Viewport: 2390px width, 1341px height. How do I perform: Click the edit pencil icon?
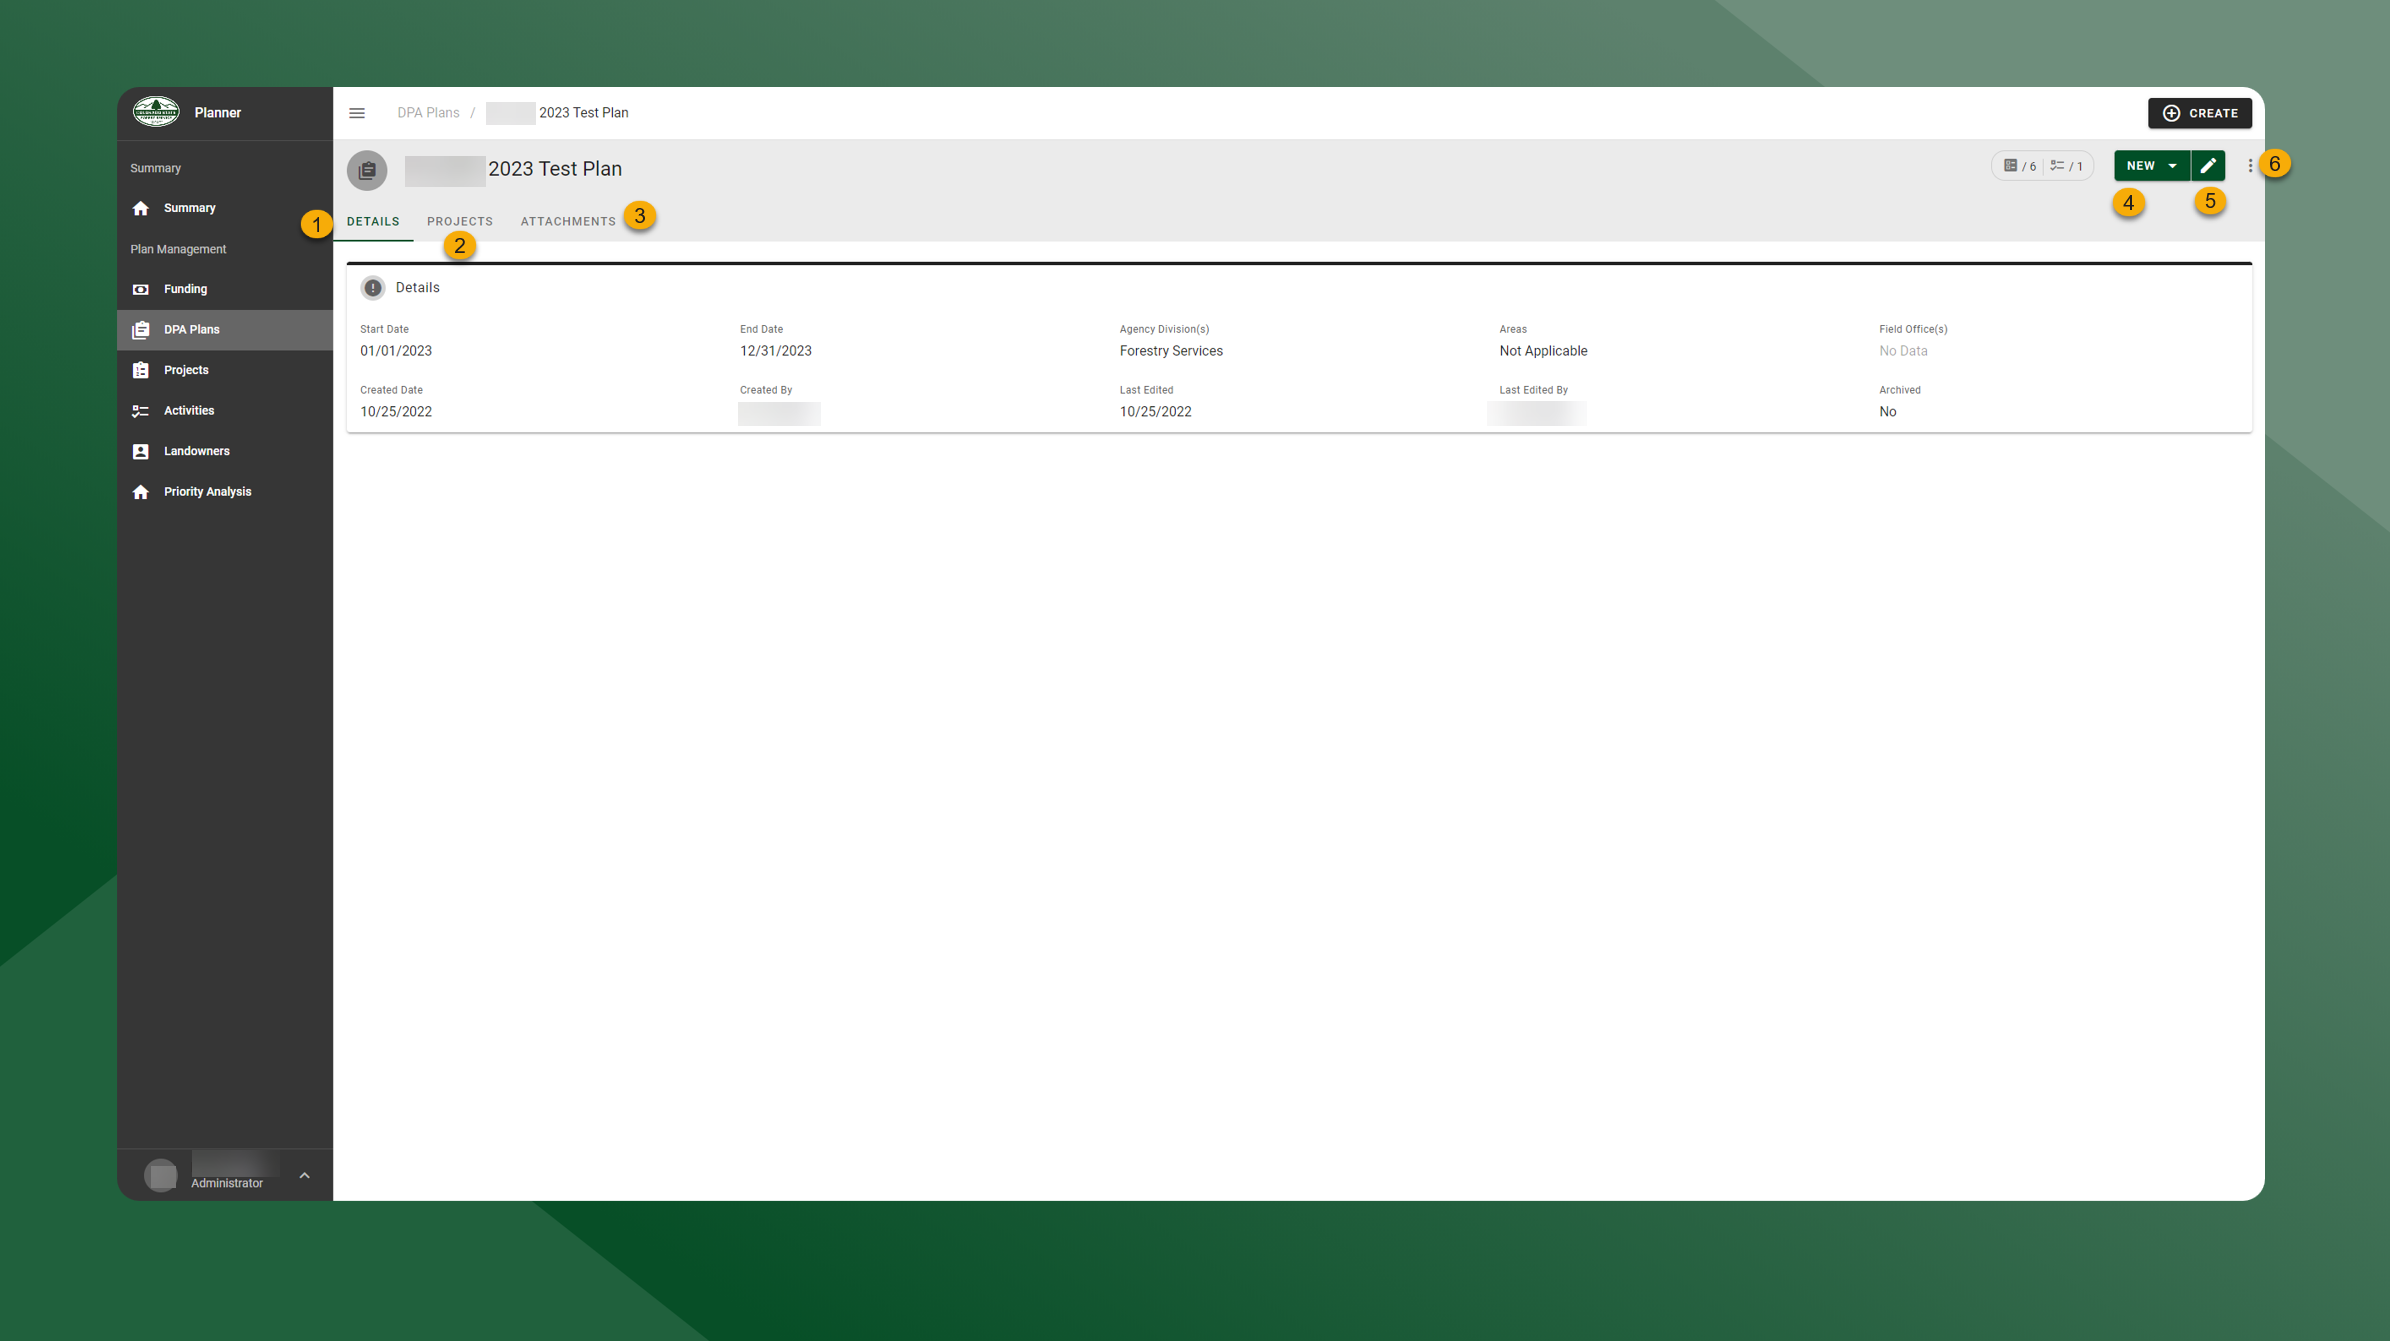click(x=2209, y=165)
